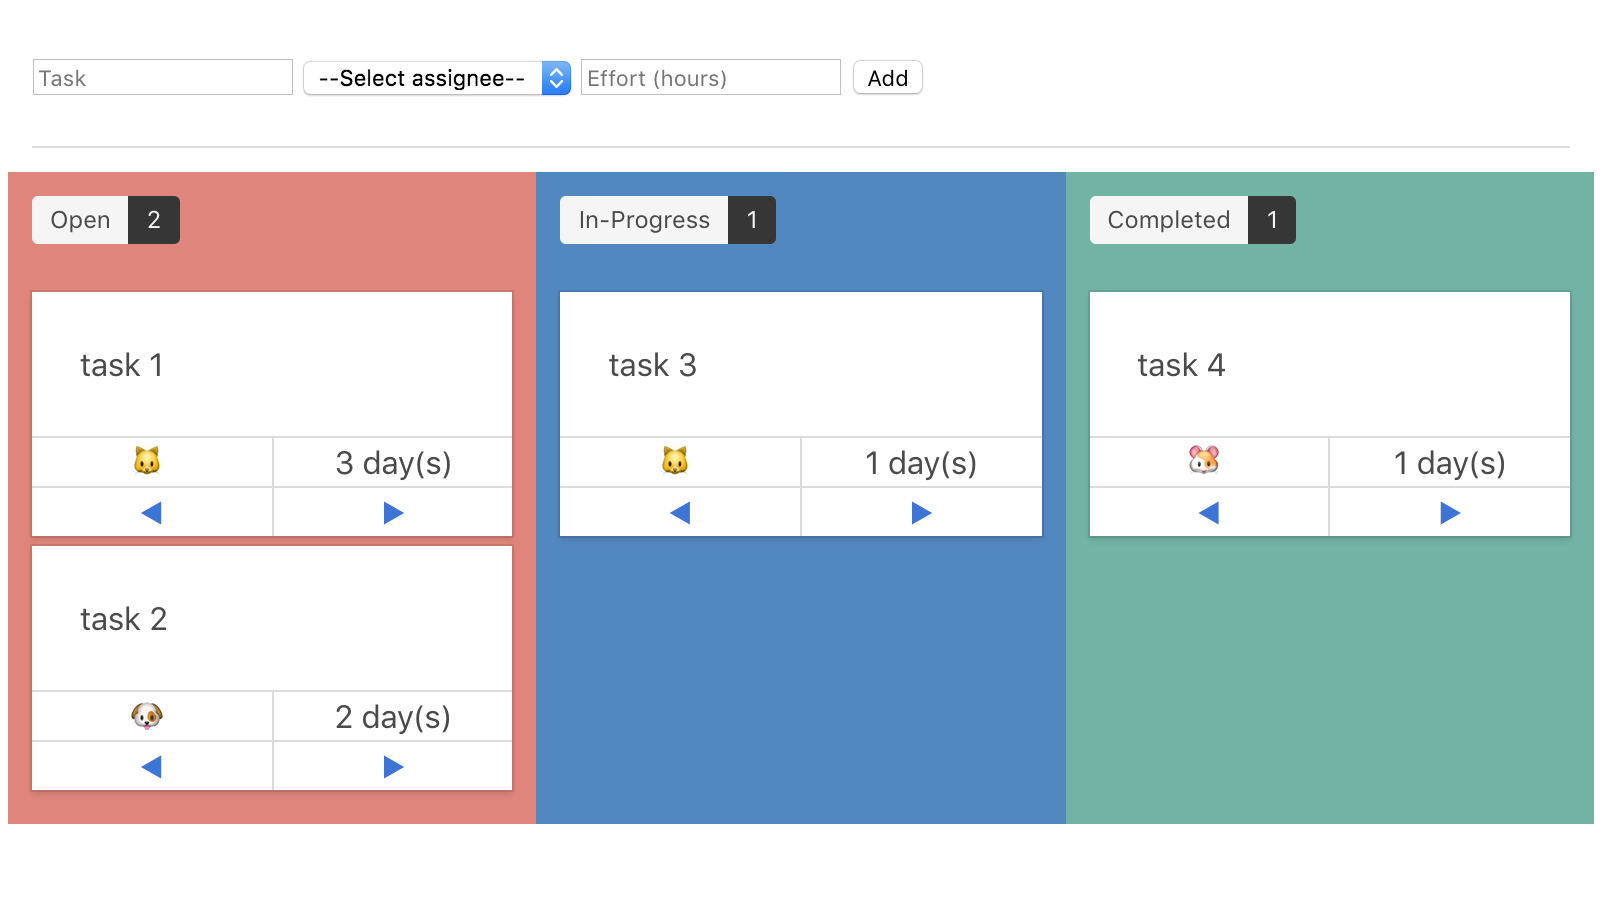The height and width of the screenshot is (924, 1608).
Task: Move task 3 back using its left arrow
Action: 679,512
